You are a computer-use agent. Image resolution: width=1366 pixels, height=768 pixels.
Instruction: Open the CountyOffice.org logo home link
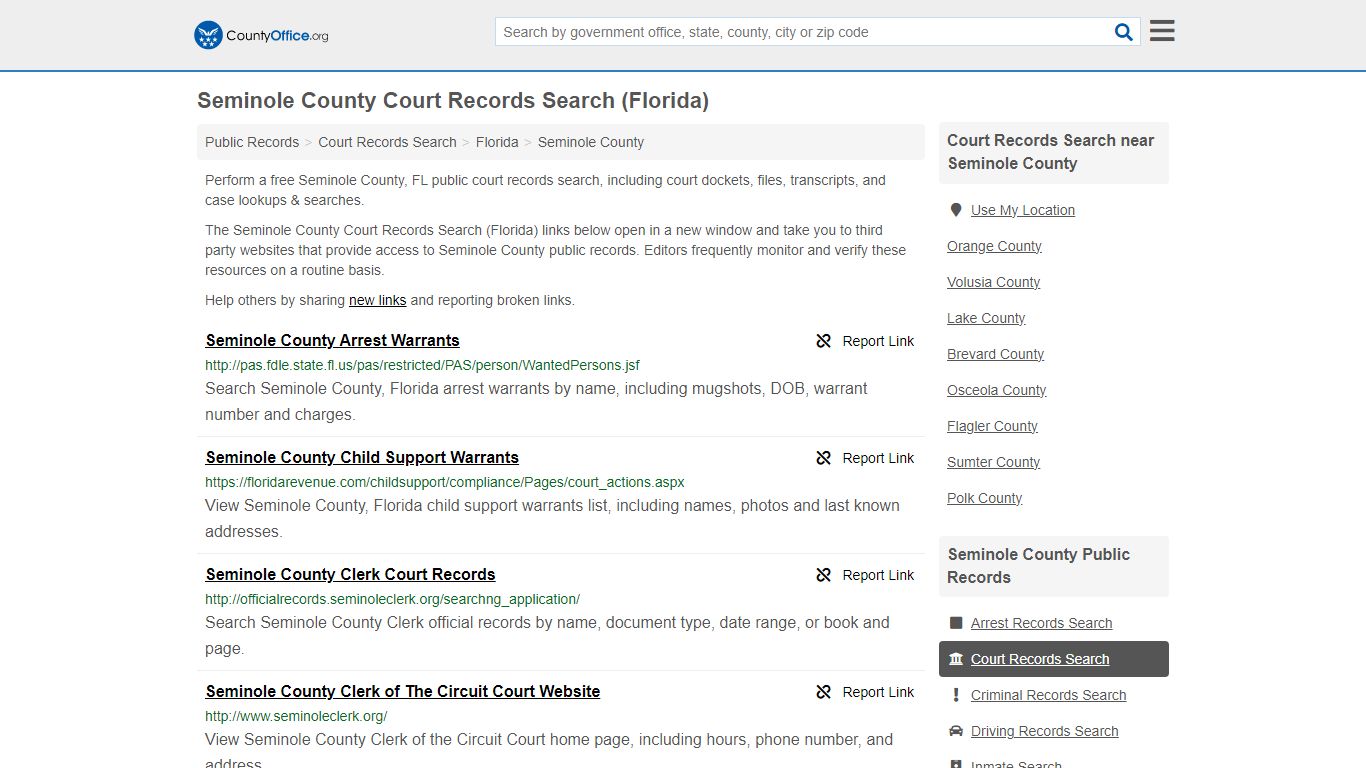tap(261, 35)
